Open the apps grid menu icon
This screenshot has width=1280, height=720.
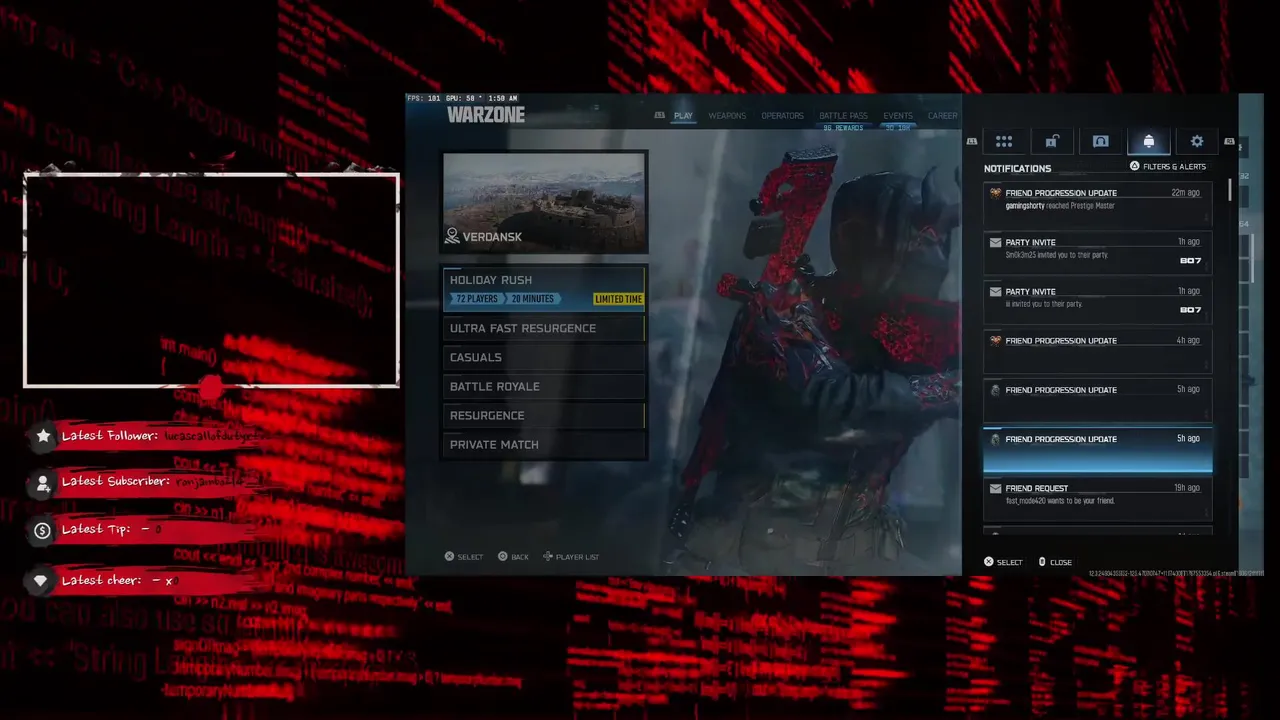tap(1004, 142)
